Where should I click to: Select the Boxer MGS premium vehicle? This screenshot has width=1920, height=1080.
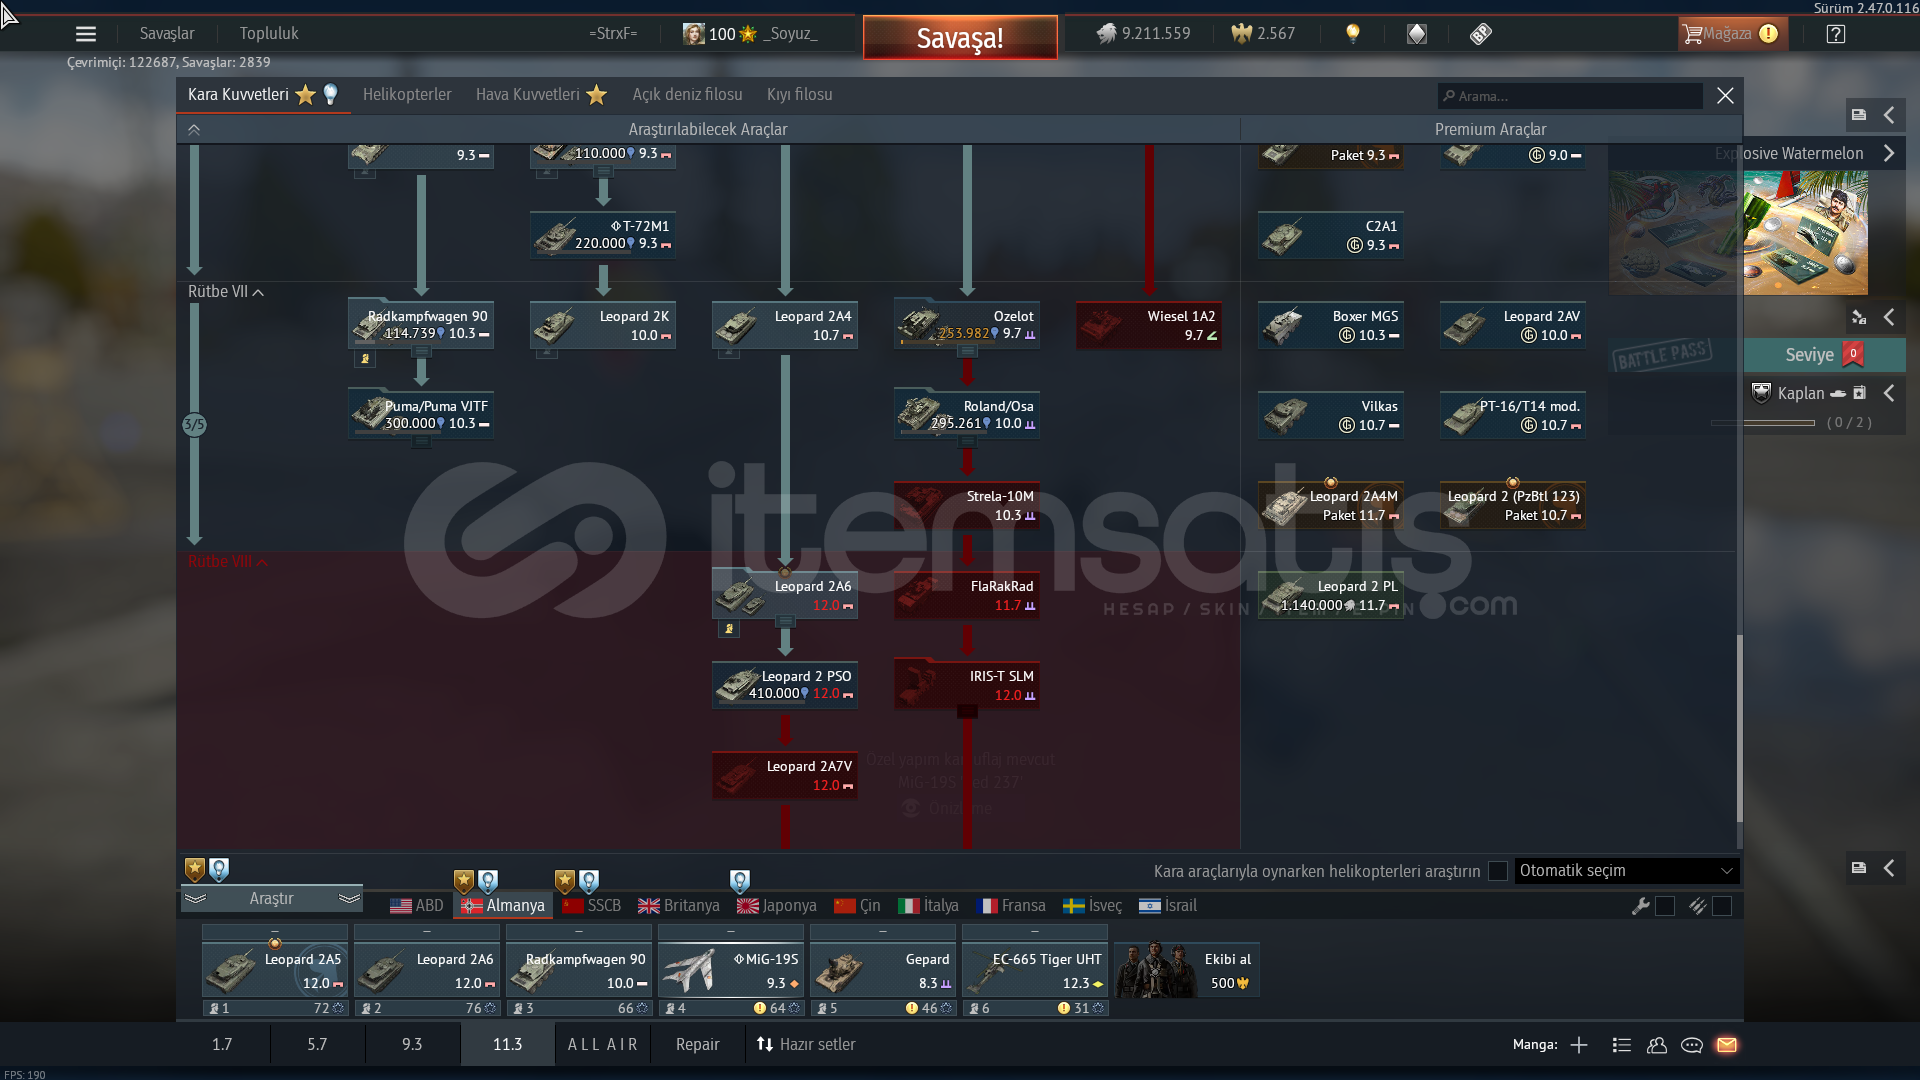point(1331,325)
